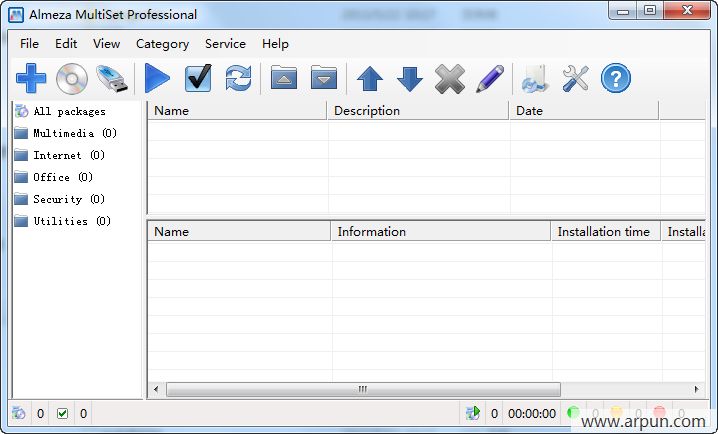Move item up with blue up arrow
Image resolution: width=718 pixels, height=434 pixels.
pos(370,79)
